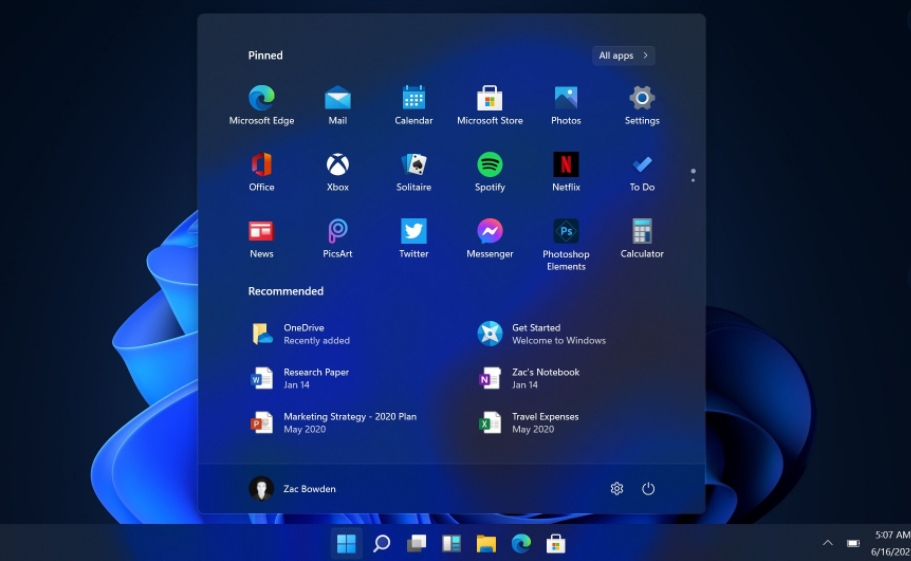Open Photoshop Elements
911x561 pixels.
[x=566, y=244]
